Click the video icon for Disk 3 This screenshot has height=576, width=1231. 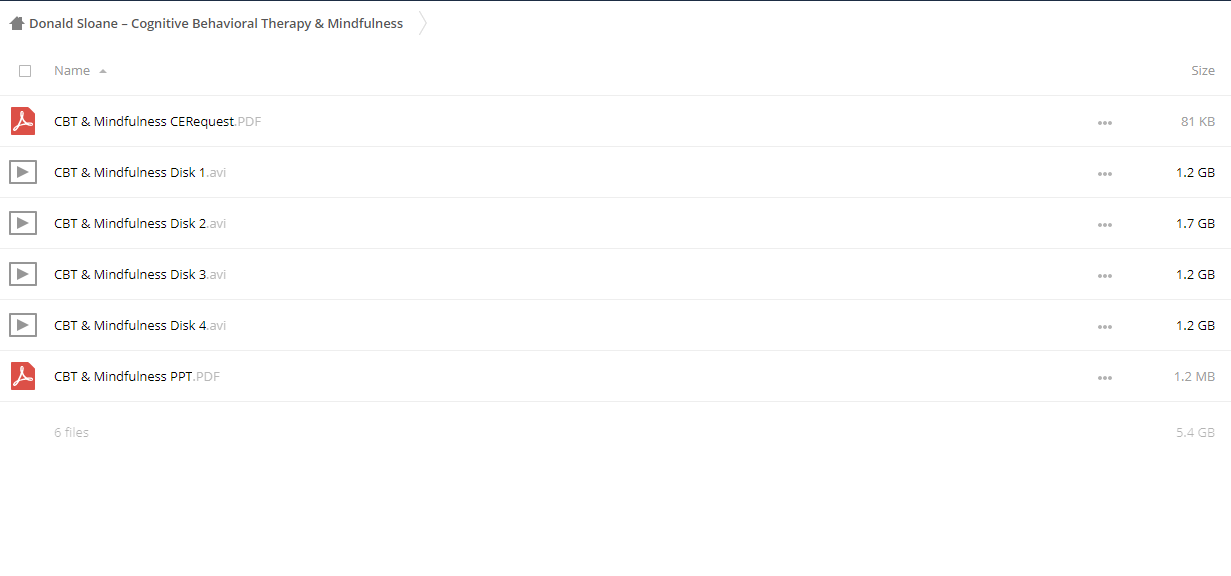[23, 274]
